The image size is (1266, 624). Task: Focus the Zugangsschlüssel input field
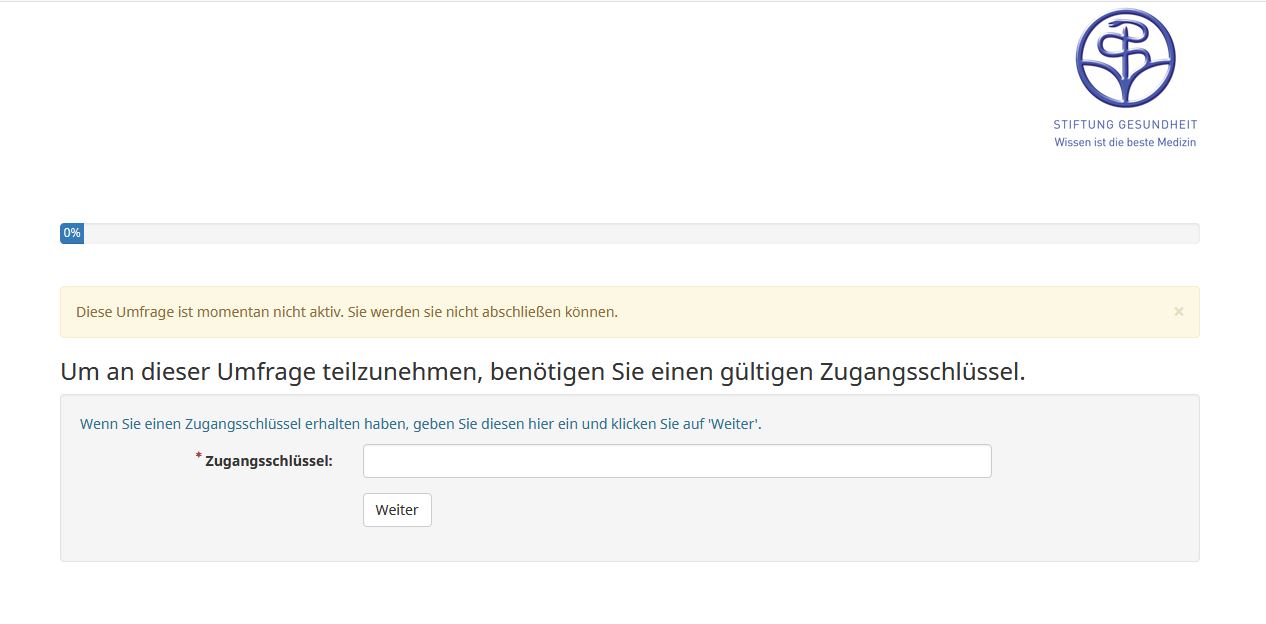[677, 461]
